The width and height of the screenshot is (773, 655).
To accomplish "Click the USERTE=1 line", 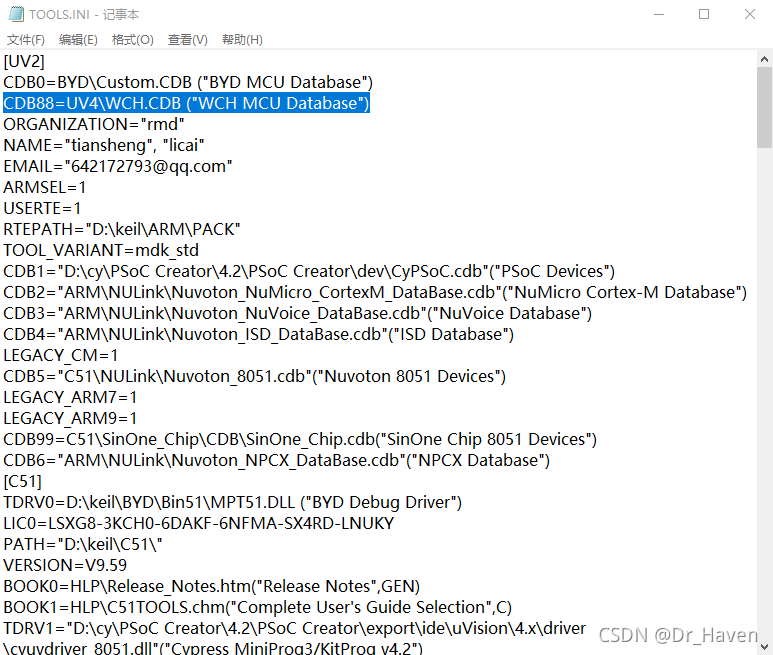I will (42, 208).
